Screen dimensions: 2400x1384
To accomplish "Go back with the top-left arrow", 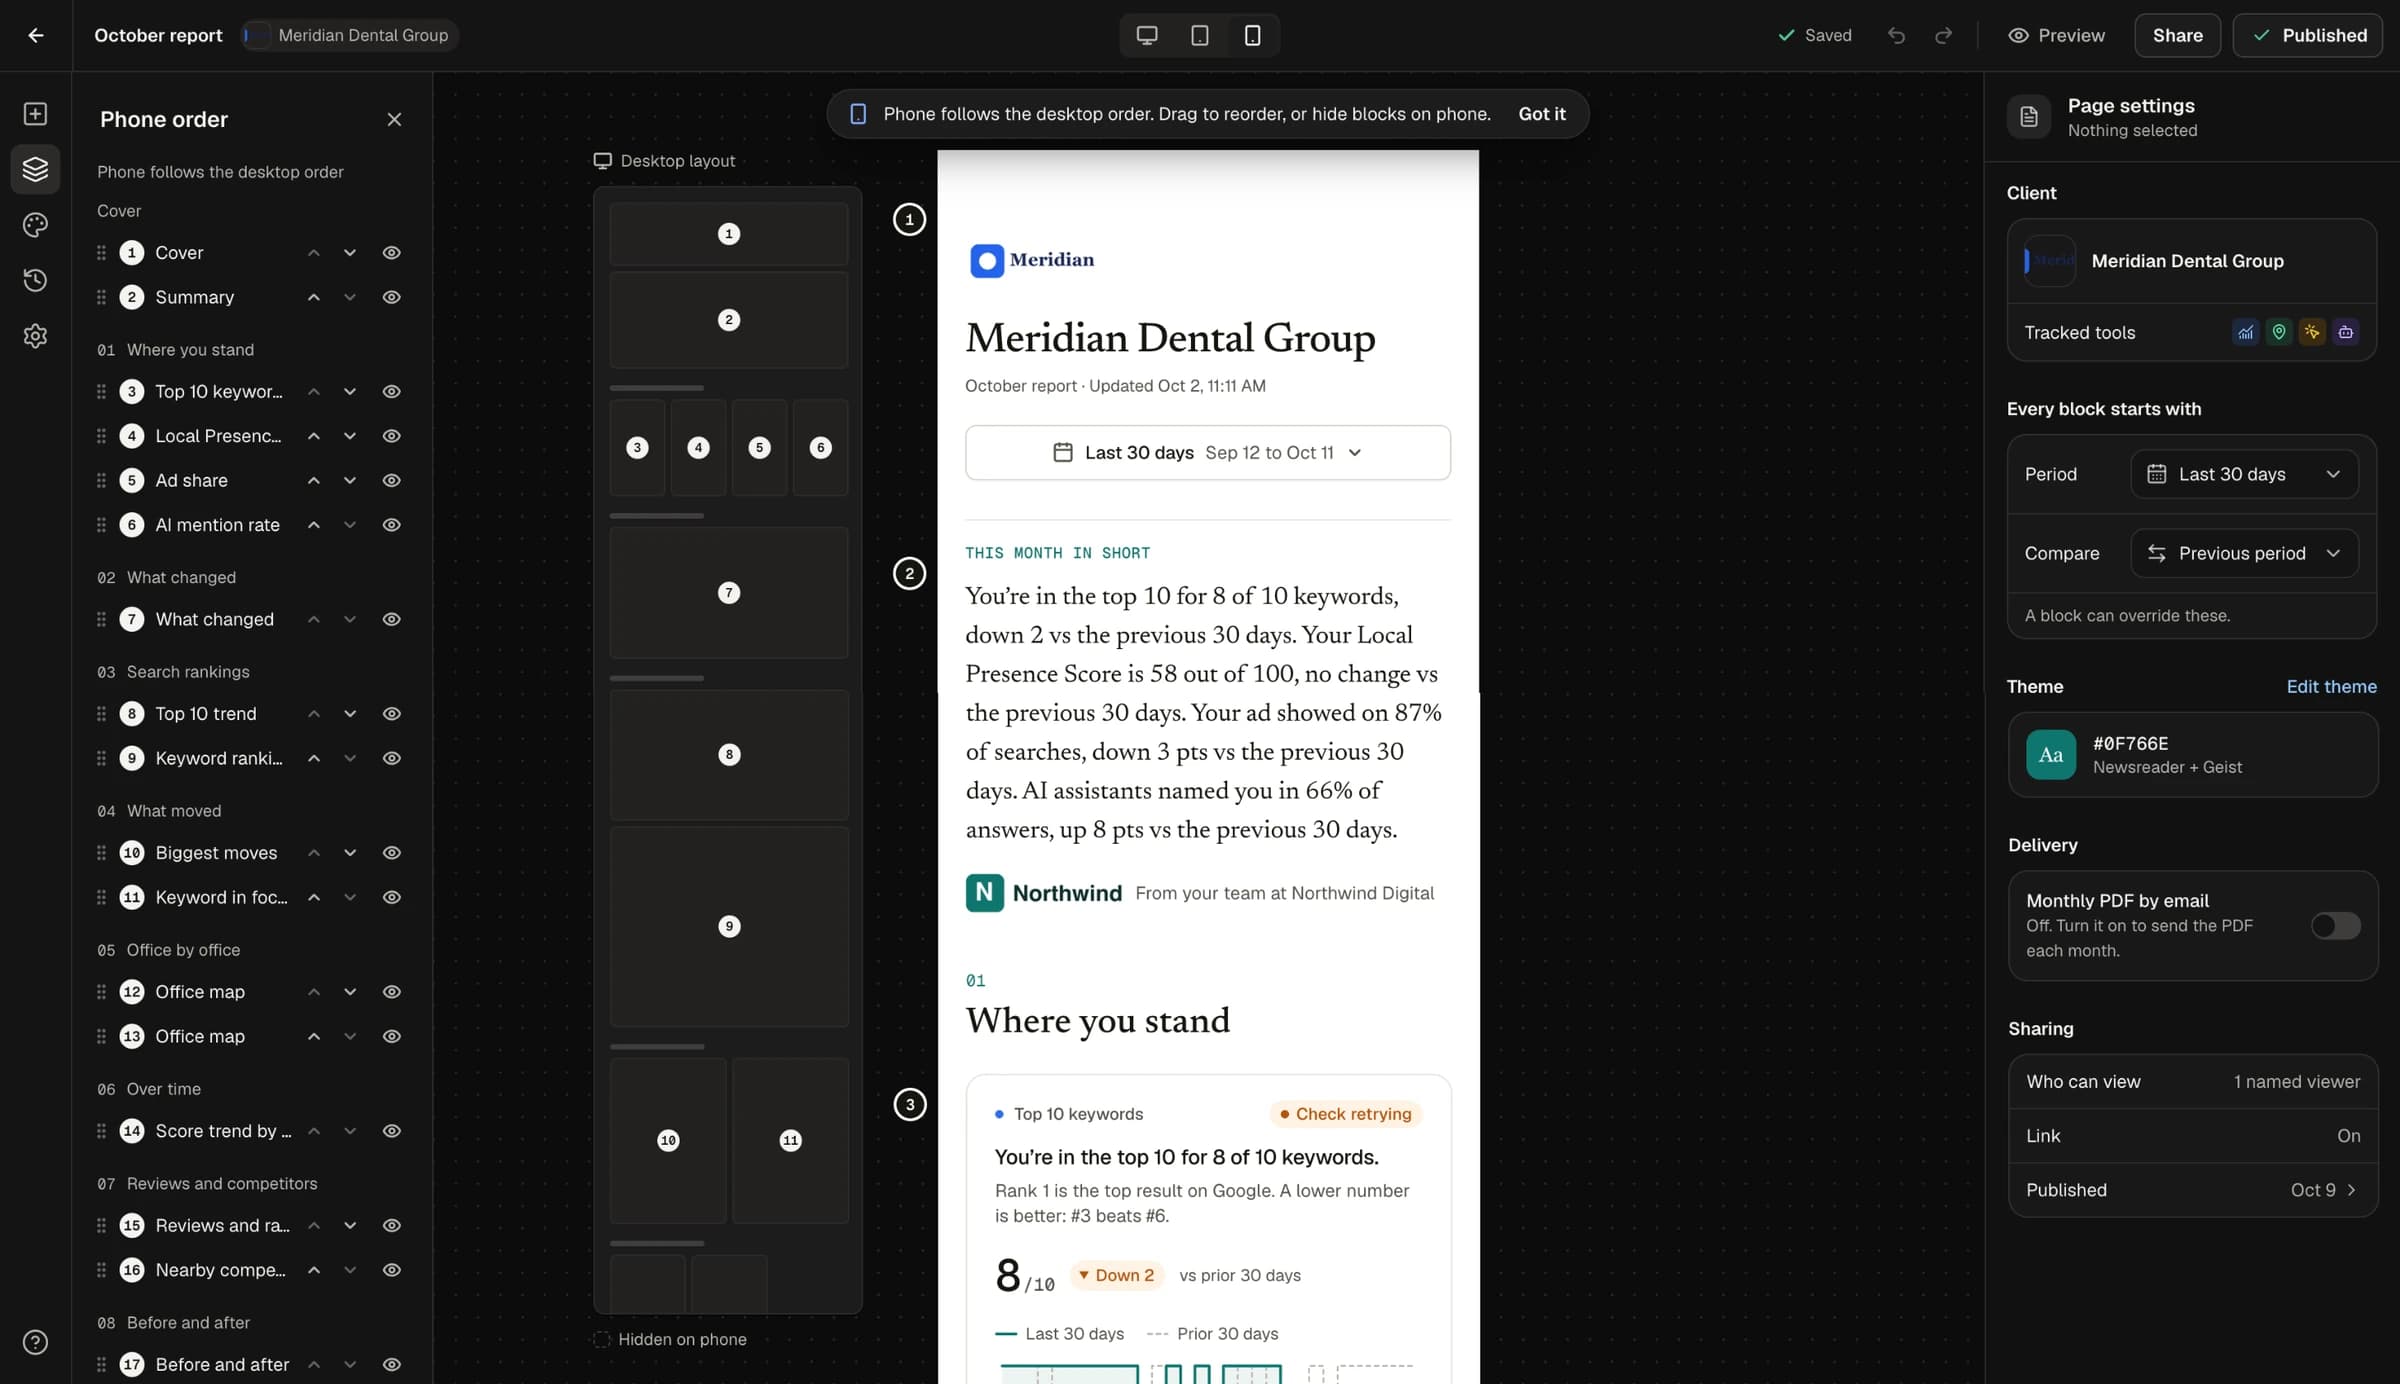I will pyautogui.click(x=36, y=35).
